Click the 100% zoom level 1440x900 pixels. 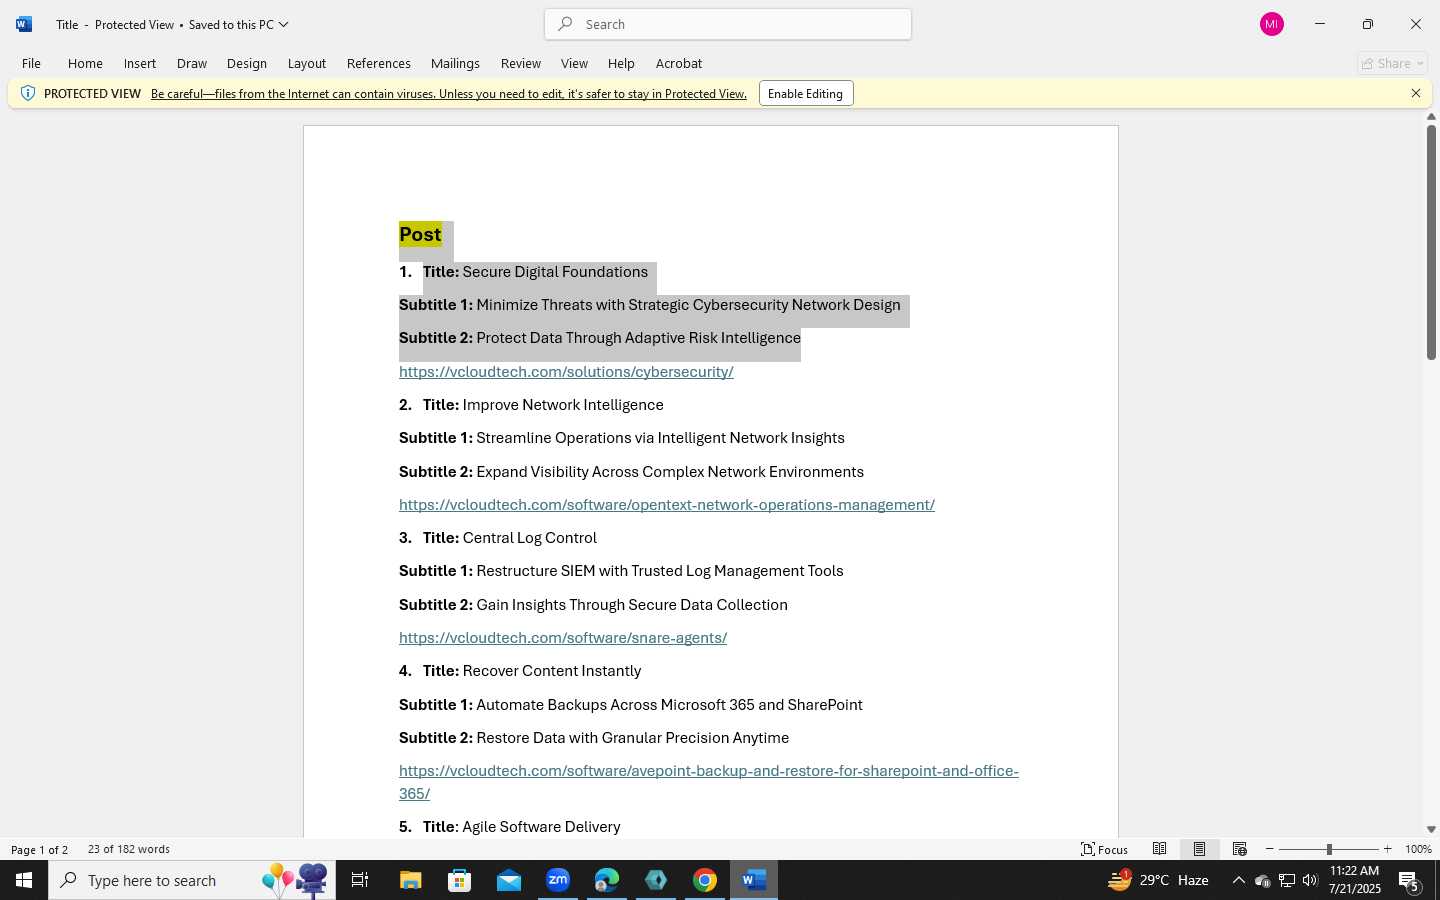pyautogui.click(x=1418, y=849)
